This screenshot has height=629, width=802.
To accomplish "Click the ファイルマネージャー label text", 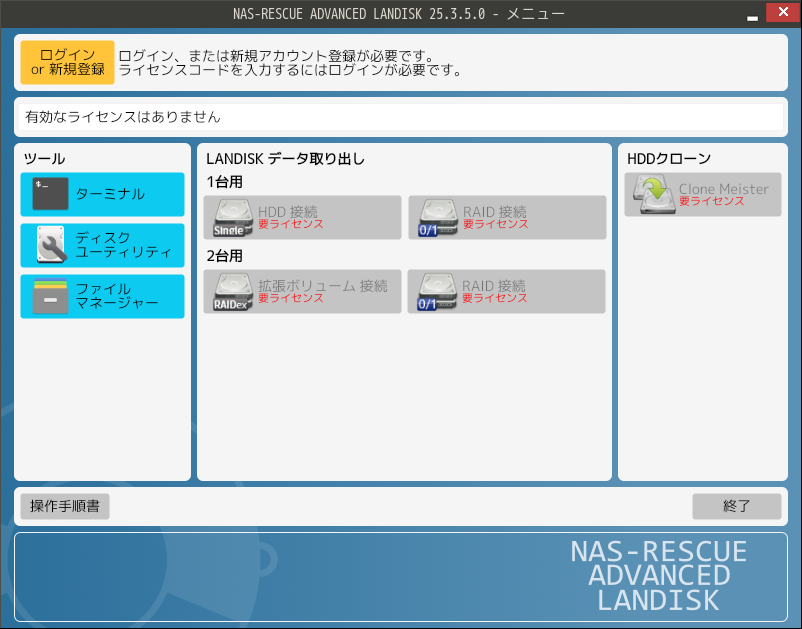I will pos(117,296).
